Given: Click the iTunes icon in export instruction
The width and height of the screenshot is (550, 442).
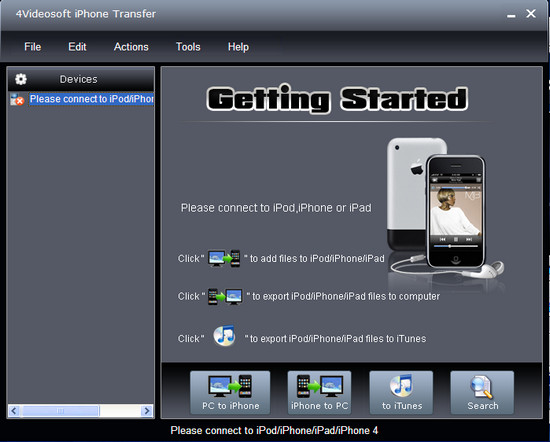Looking at the screenshot, I should pyautogui.click(x=224, y=336).
